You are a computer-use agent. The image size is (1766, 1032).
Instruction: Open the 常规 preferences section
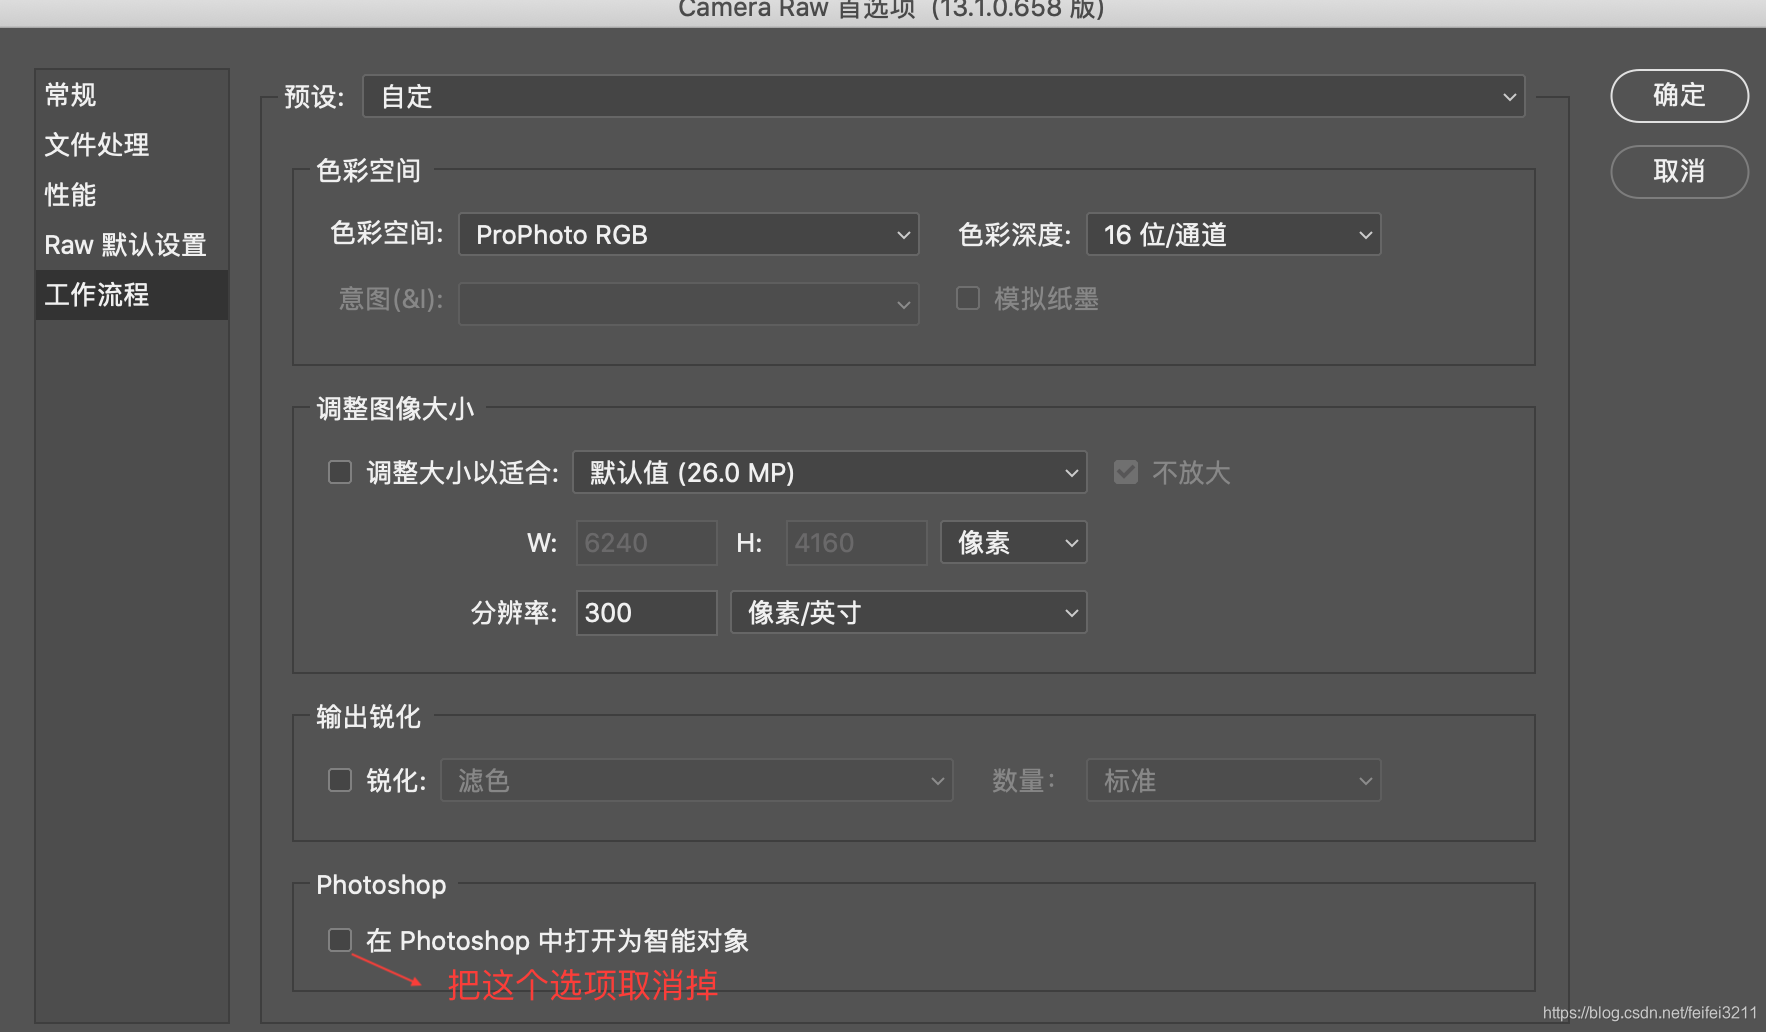pos(131,95)
